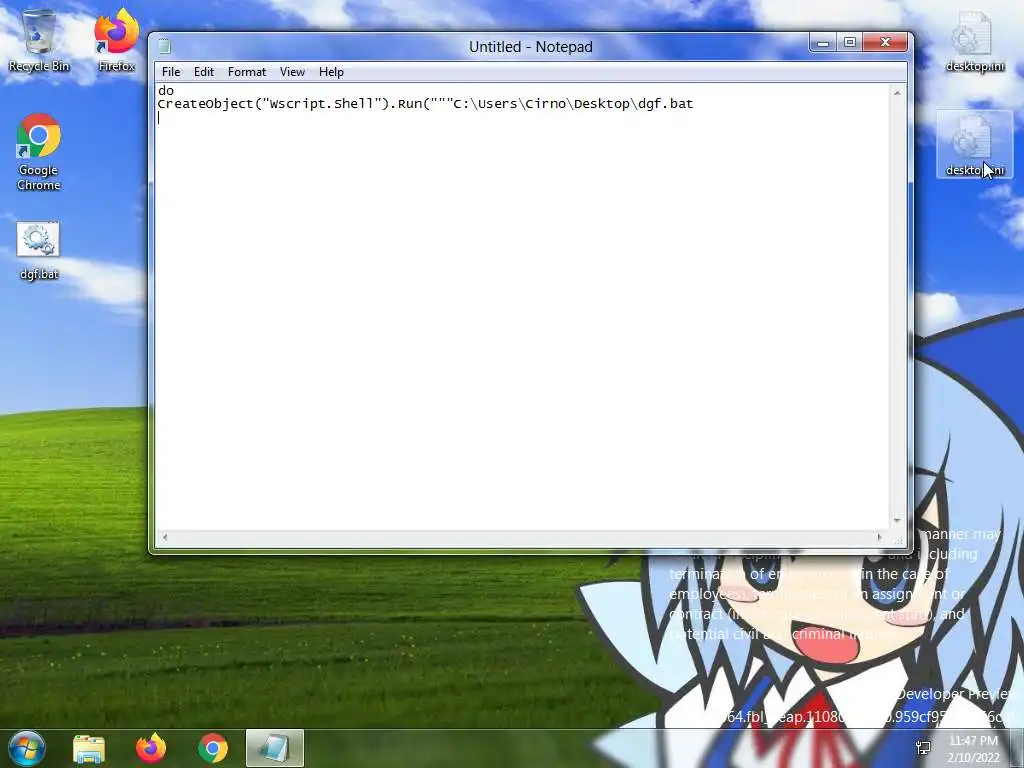The height and width of the screenshot is (768, 1024).
Task: Close the Notepad window
Action: [885, 42]
